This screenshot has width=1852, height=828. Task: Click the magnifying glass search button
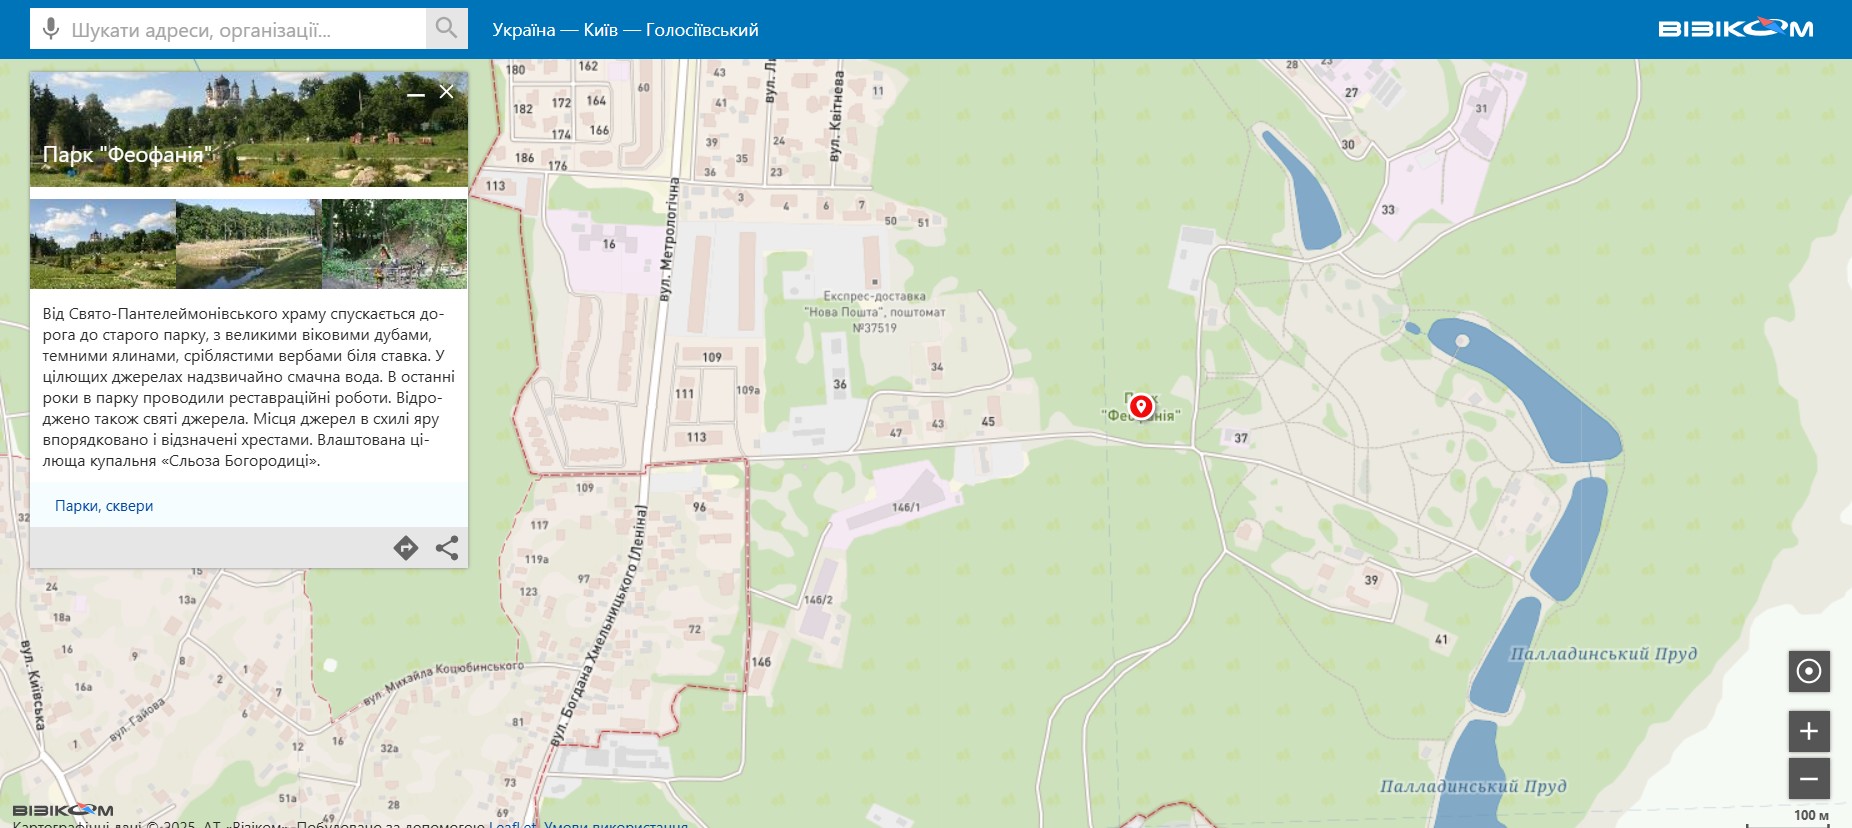(446, 29)
